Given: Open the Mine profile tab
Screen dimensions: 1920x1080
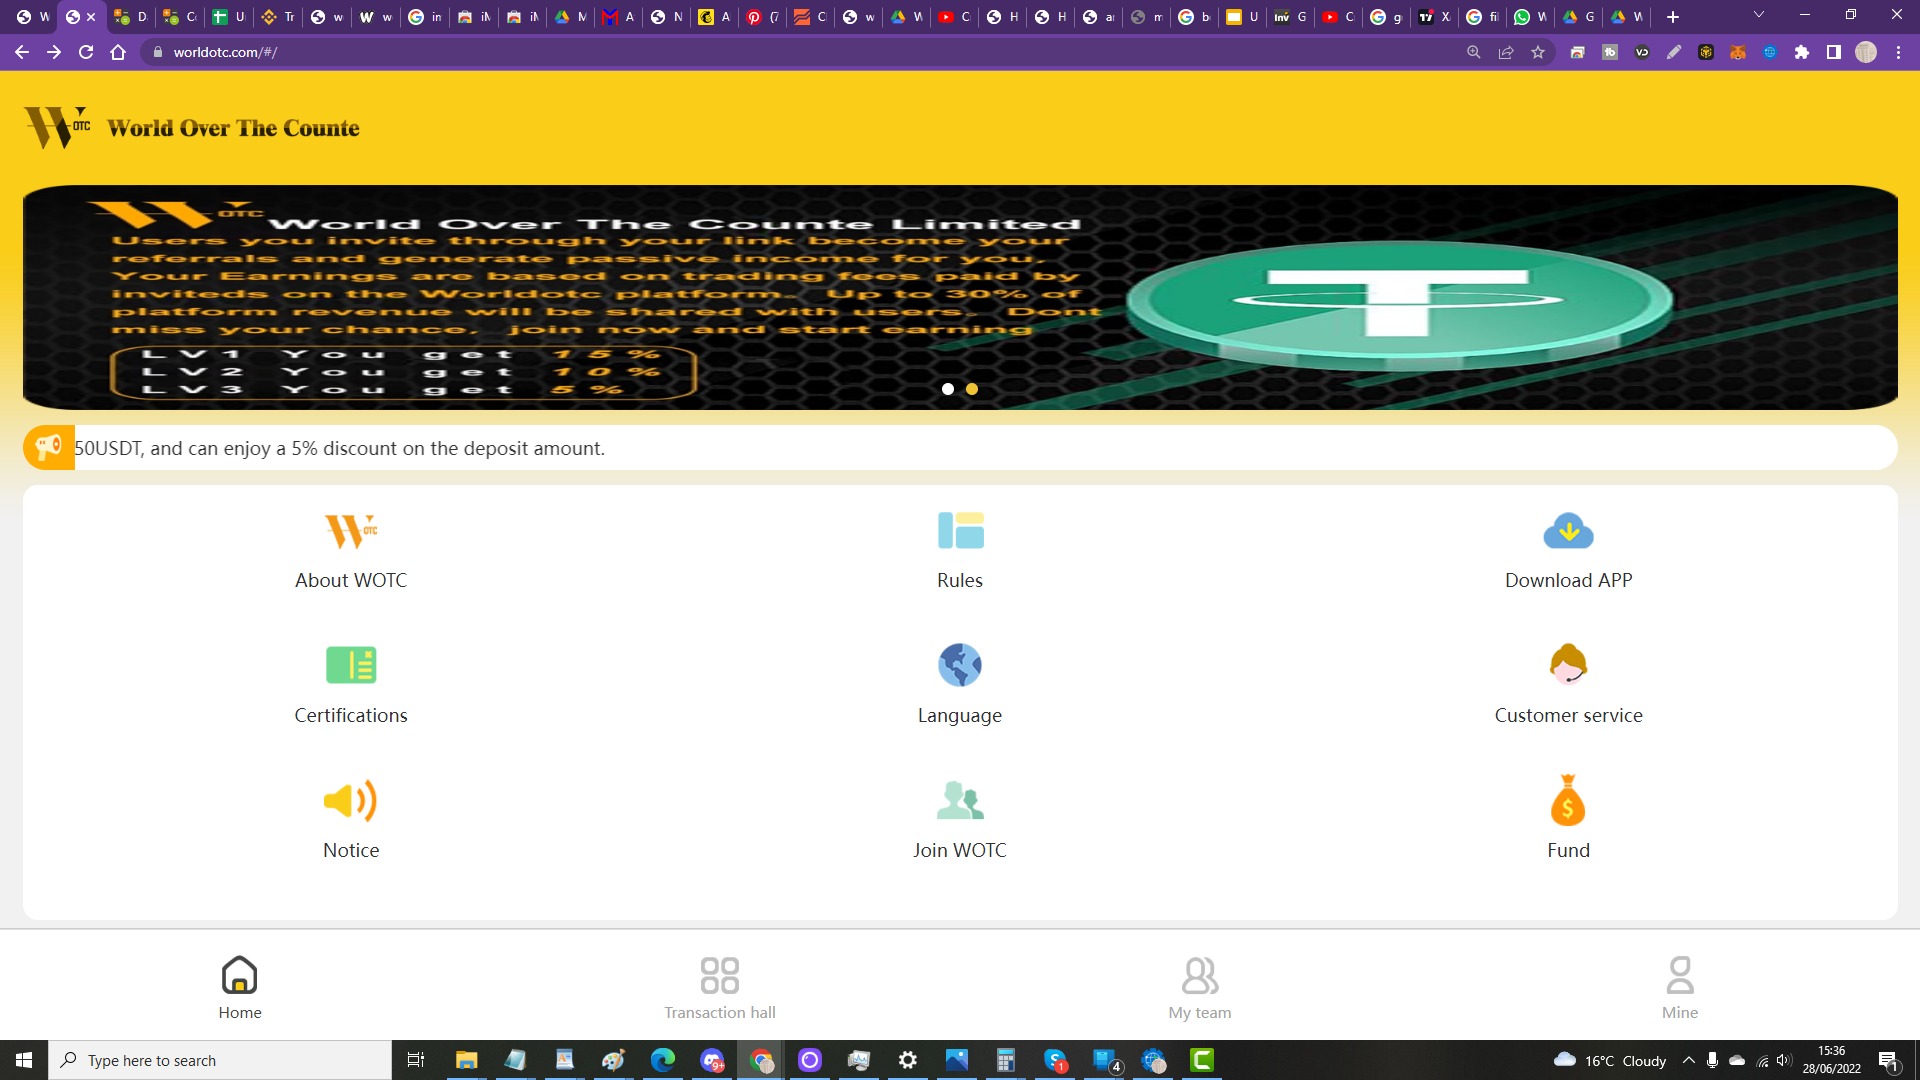Looking at the screenshot, I should click(x=1680, y=988).
